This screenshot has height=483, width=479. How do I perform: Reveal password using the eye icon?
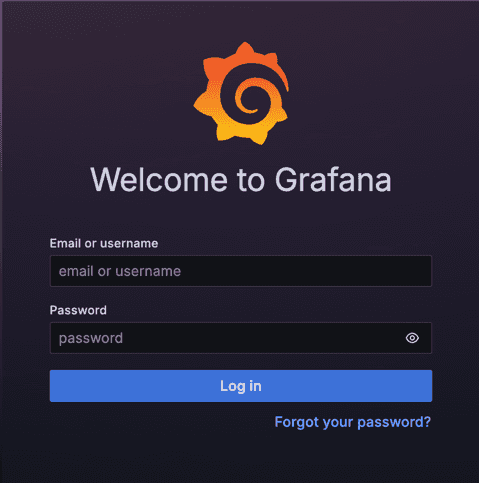(x=412, y=338)
